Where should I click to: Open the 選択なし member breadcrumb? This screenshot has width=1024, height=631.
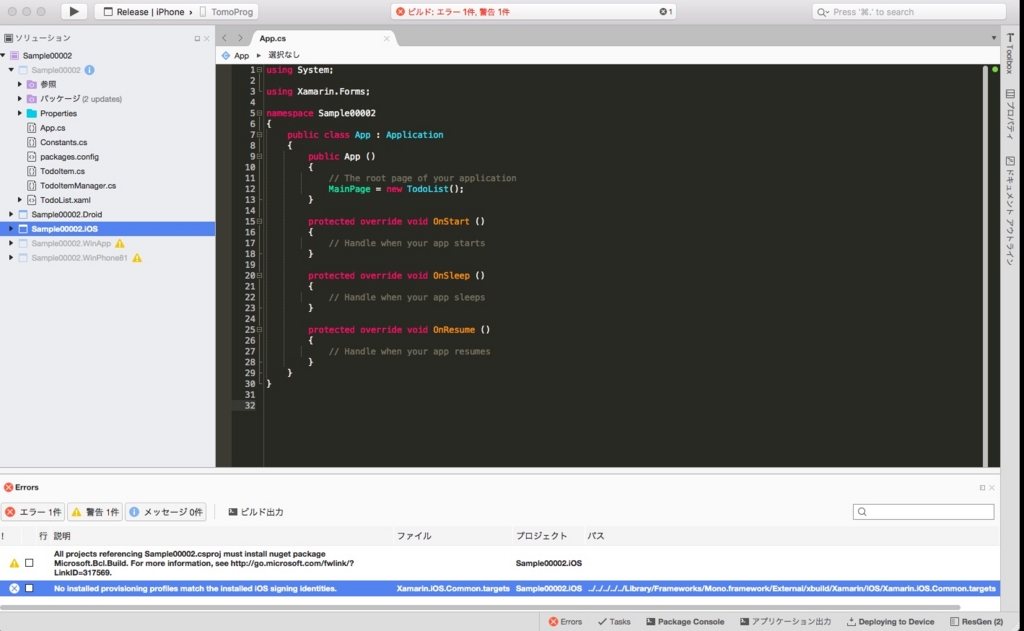(283, 56)
